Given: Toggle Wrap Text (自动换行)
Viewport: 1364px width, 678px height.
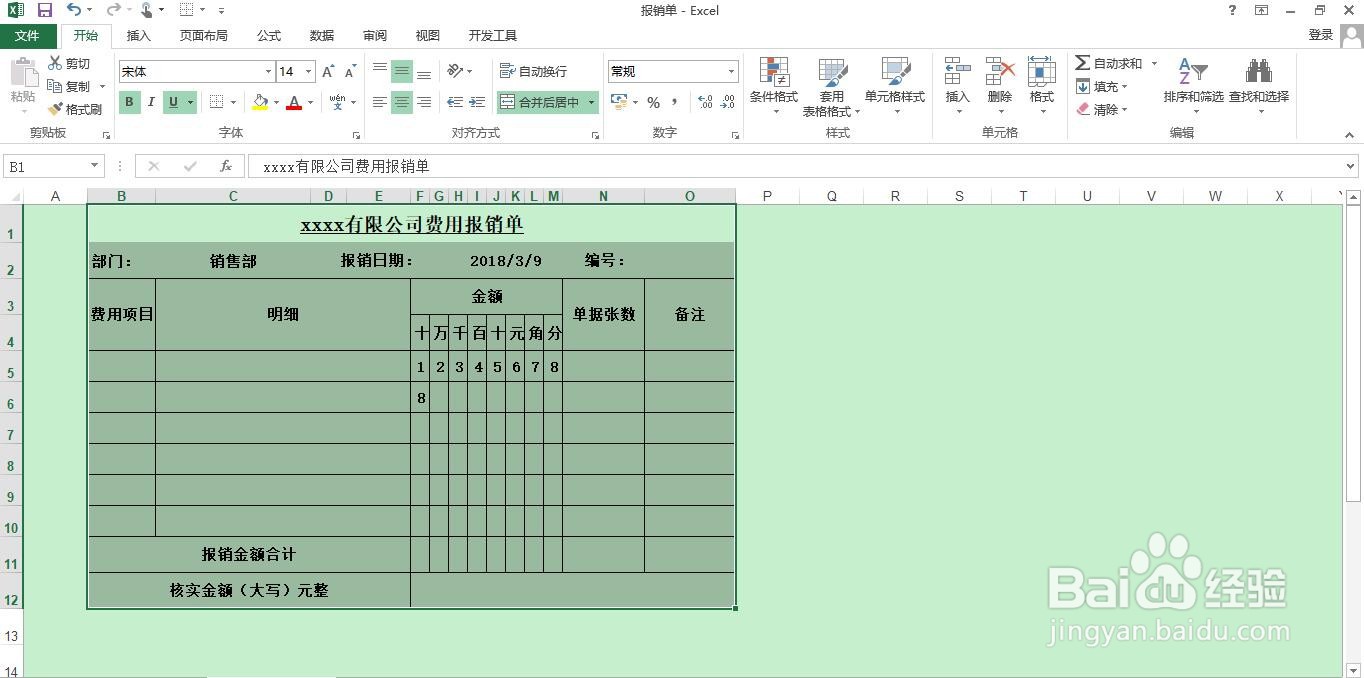Looking at the screenshot, I should click(534, 71).
